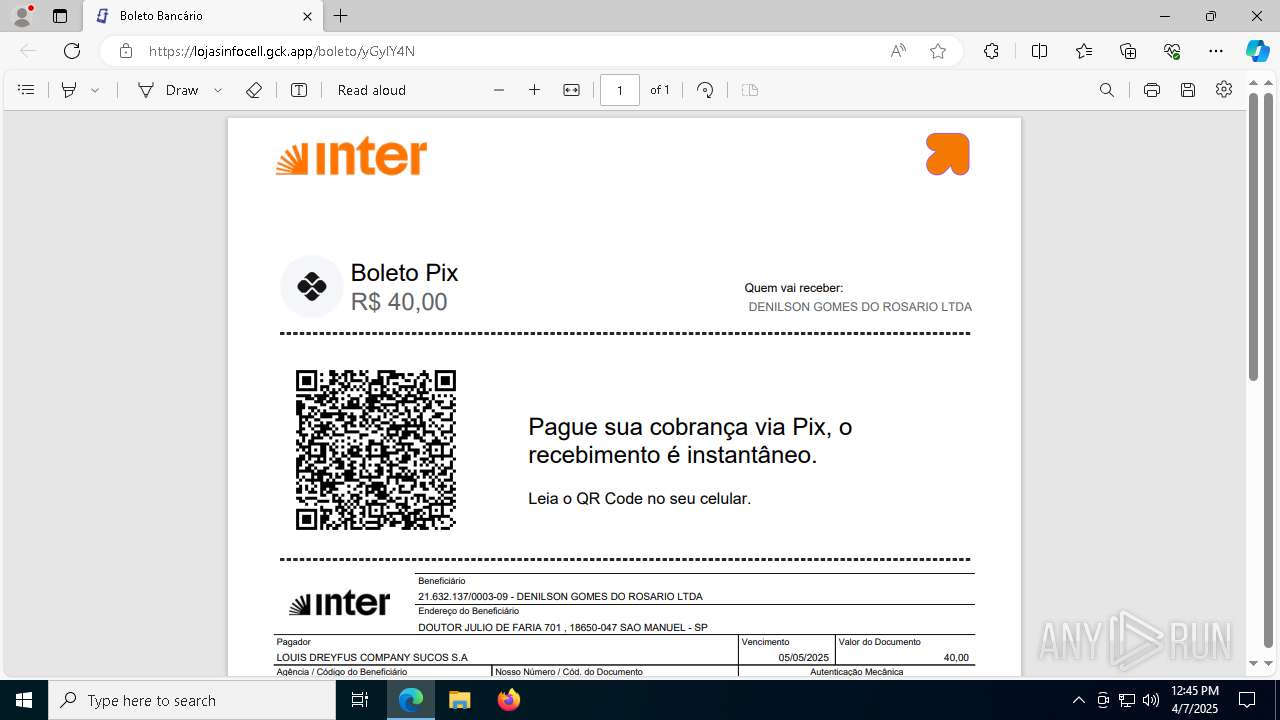Viewport: 1280px width, 720px height.
Task: Toggle the page view icon
Action: pyautogui.click(x=750, y=90)
